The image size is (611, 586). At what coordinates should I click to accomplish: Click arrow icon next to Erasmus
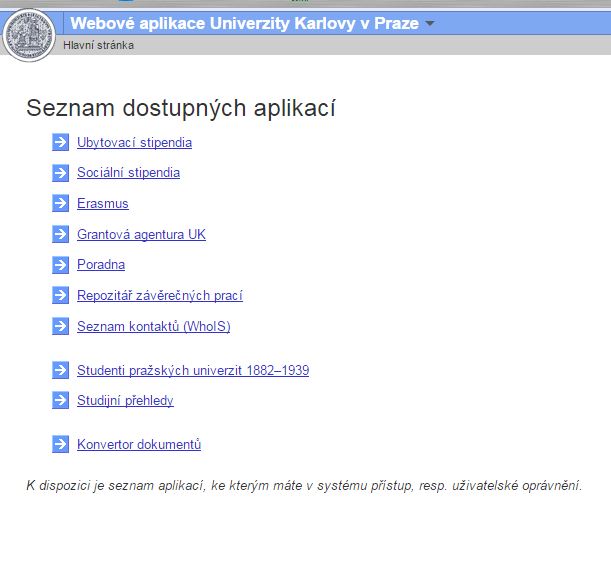(60, 204)
